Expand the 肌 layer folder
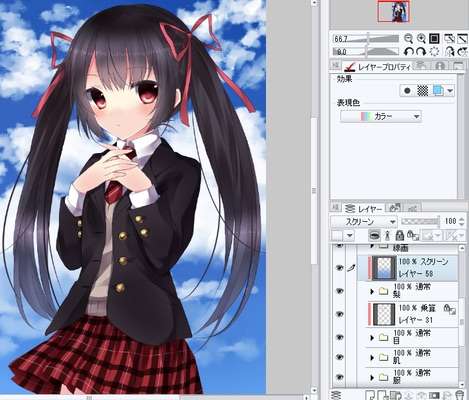 click(x=372, y=358)
